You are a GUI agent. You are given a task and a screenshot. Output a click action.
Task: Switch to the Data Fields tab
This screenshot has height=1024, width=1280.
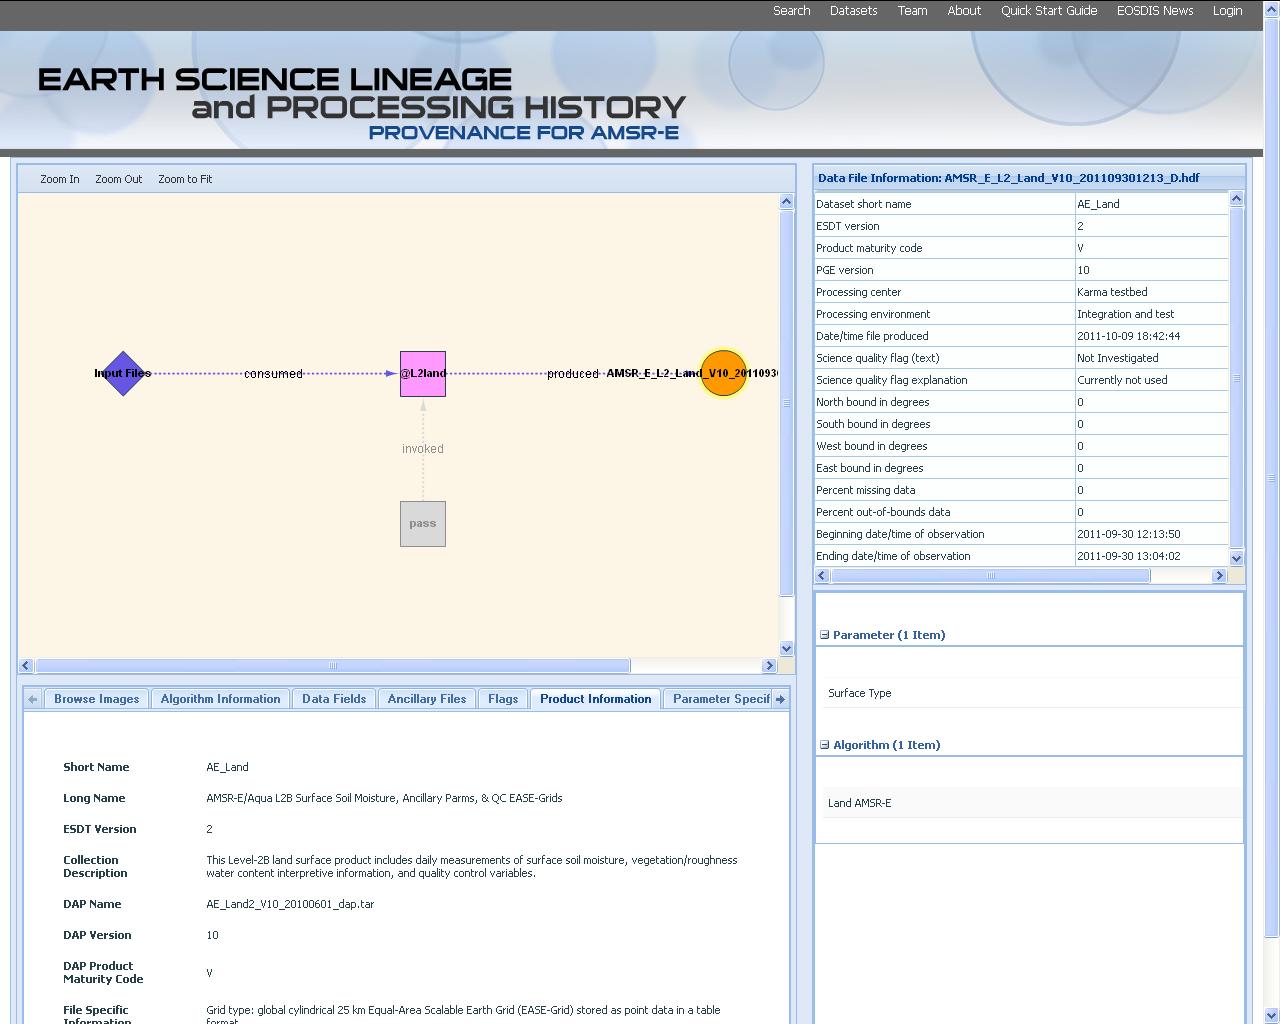(x=334, y=699)
